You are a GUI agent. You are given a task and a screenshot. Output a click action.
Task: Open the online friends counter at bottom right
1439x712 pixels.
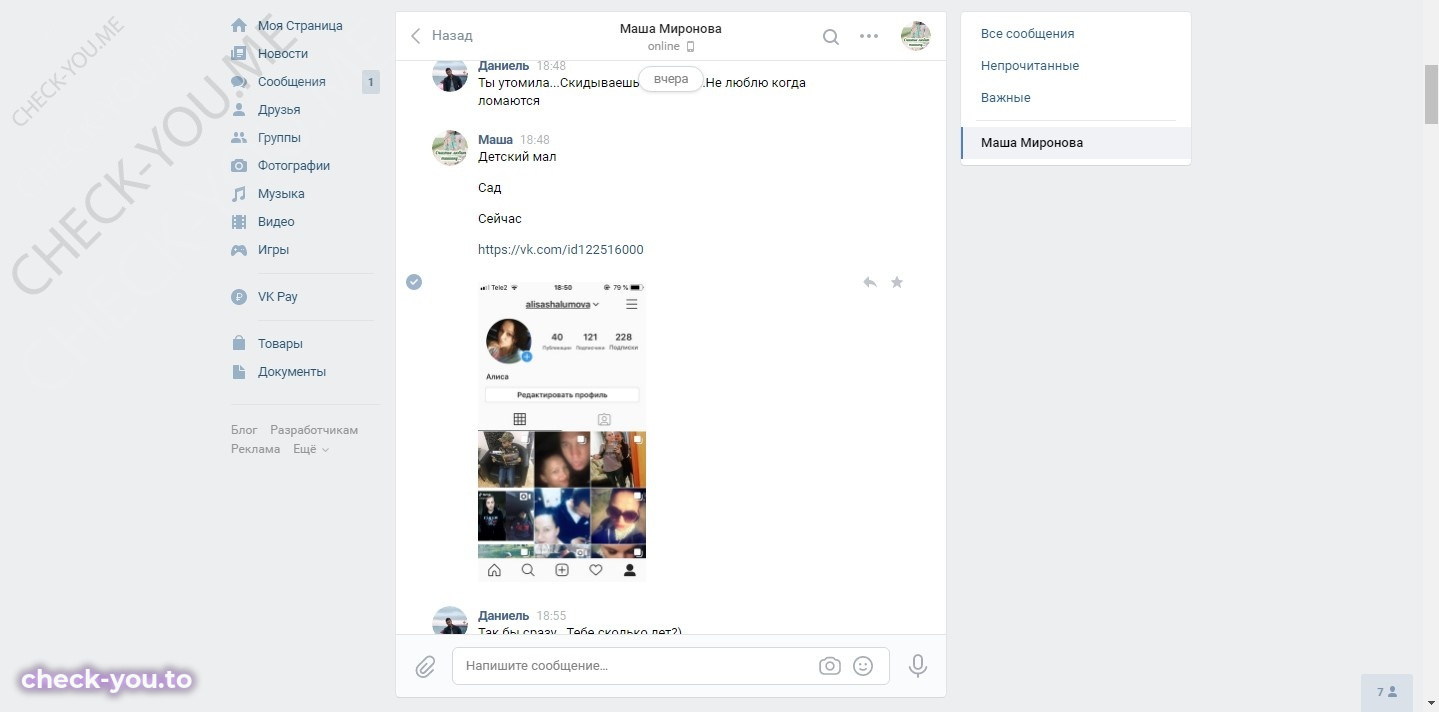tap(1387, 692)
